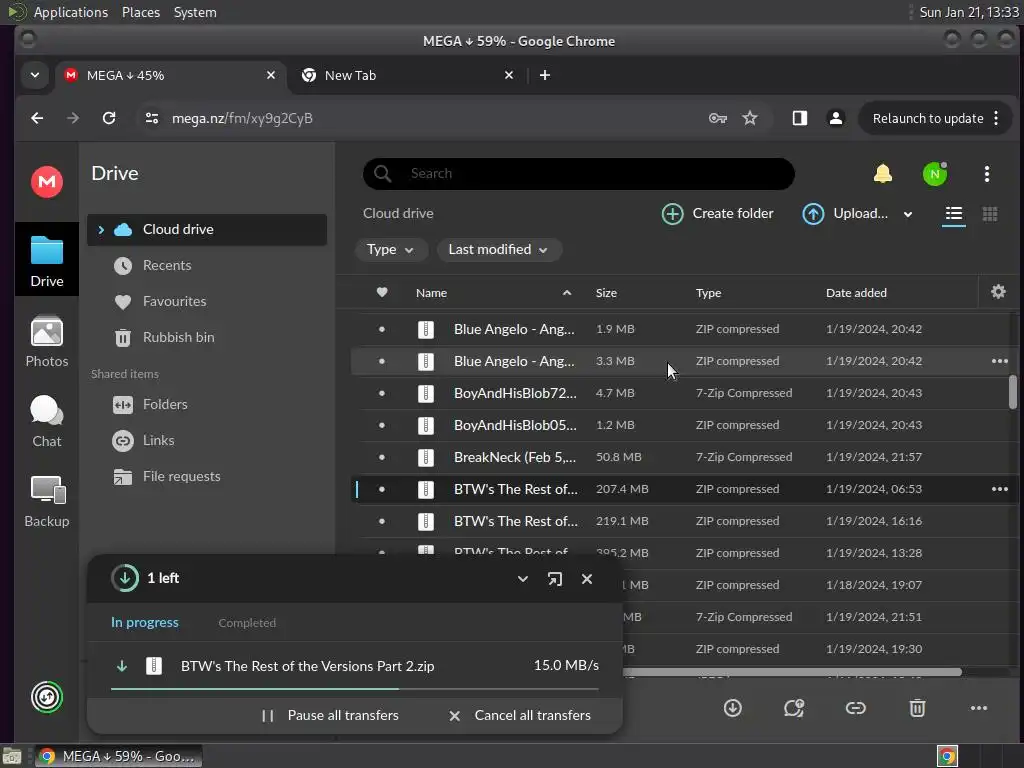The height and width of the screenshot is (768, 1024).
Task: Collapse the transfers panel
Action: click(522, 579)
